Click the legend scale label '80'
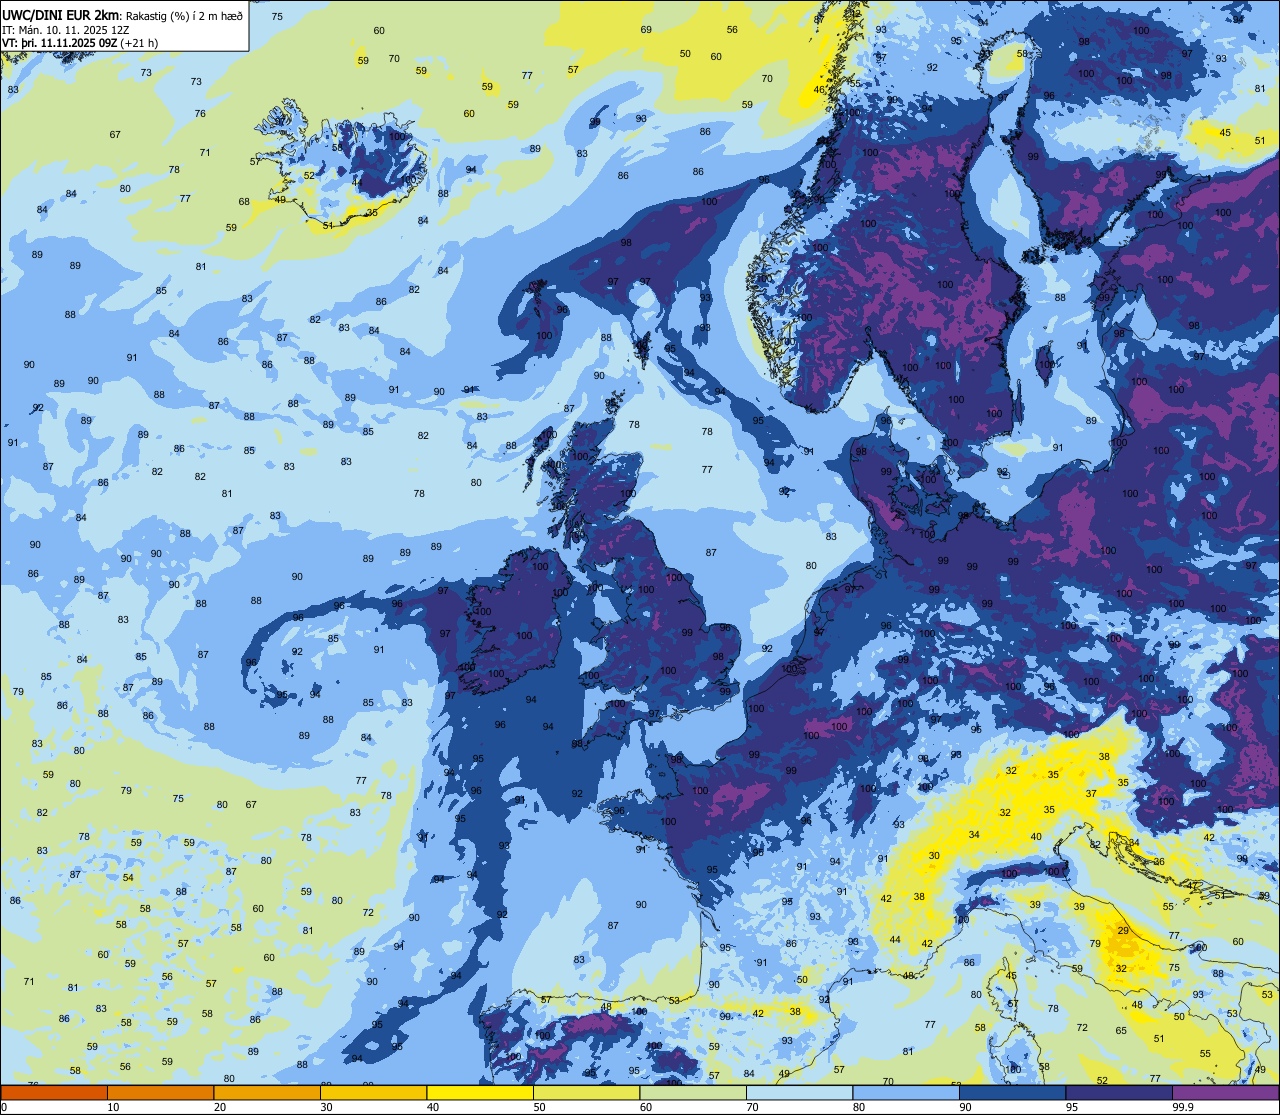This screenshot has height=1115, width=1280. coord(859,1107)
